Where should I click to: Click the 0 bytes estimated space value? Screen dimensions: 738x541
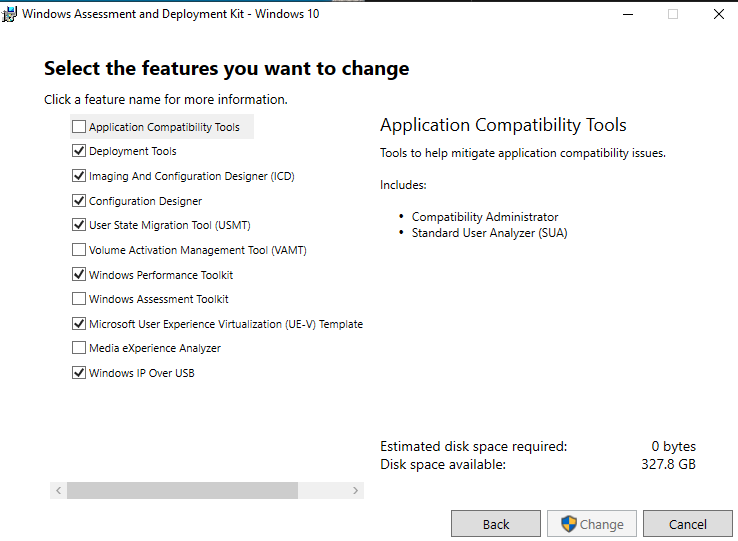pos(674,446)
